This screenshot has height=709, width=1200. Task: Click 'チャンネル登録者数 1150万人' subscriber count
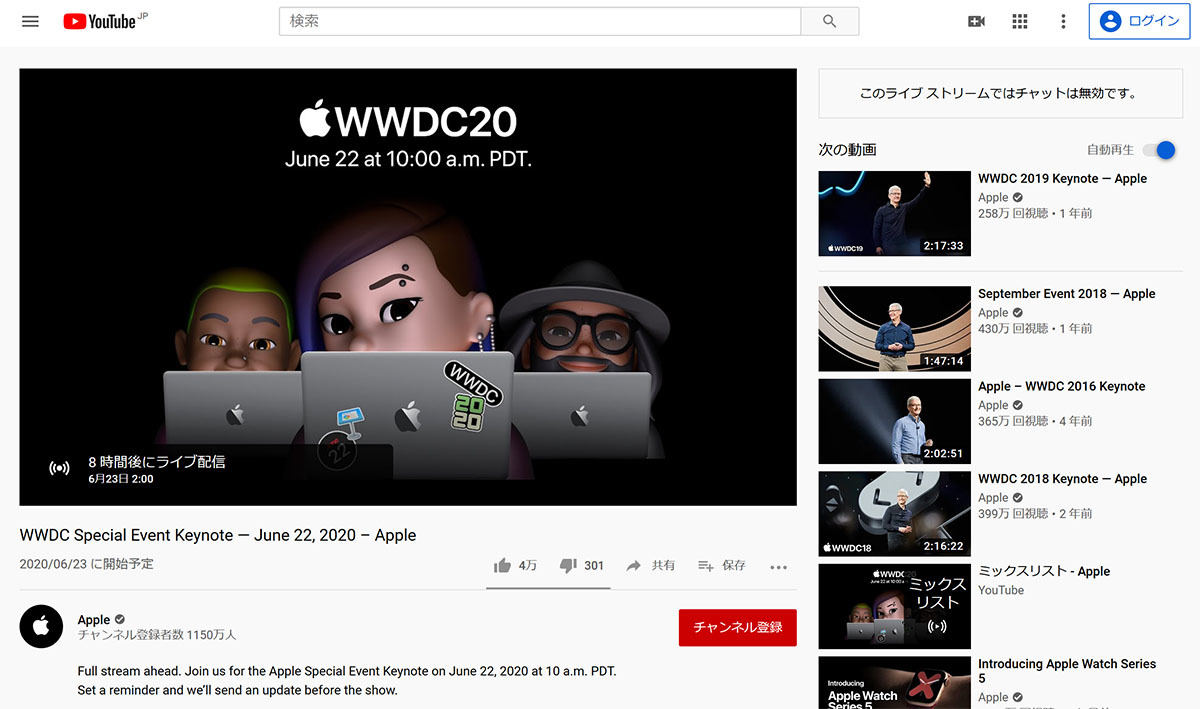coord(157,635)
